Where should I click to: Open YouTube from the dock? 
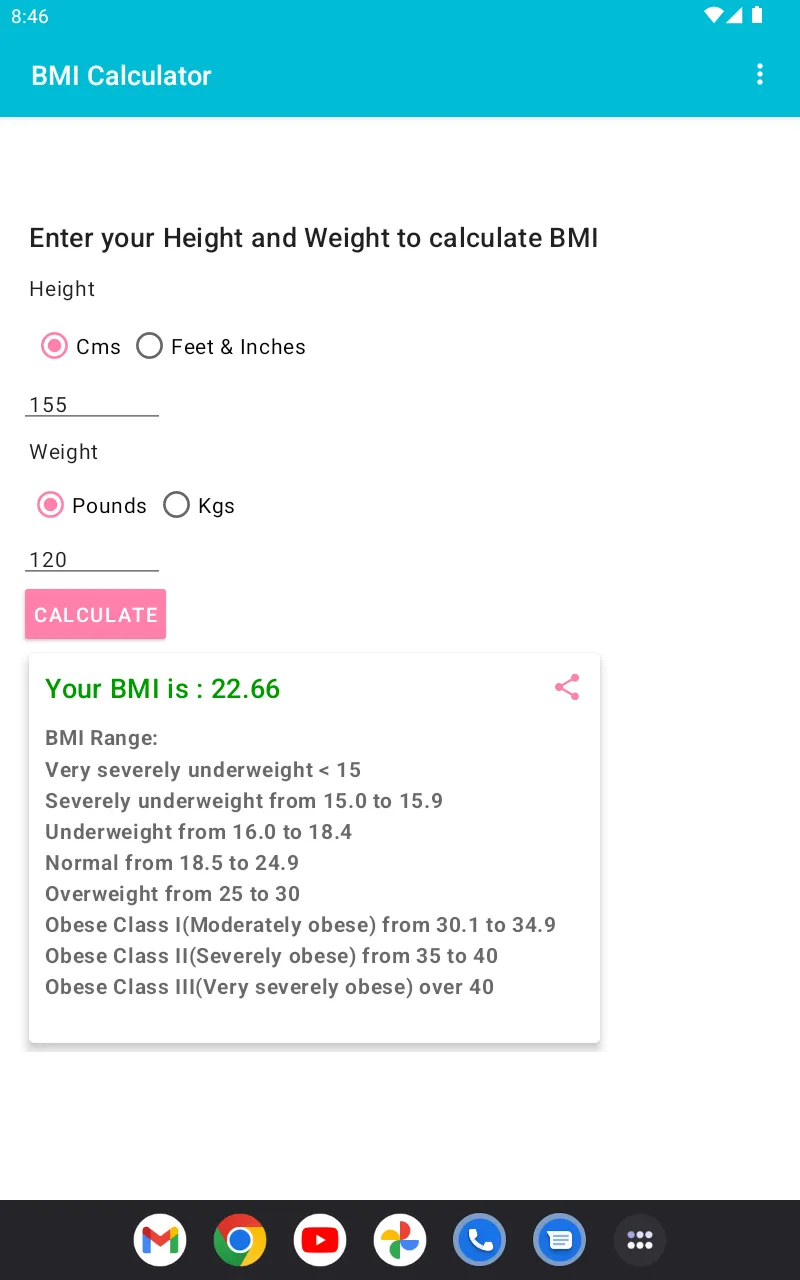[320, 1240]
